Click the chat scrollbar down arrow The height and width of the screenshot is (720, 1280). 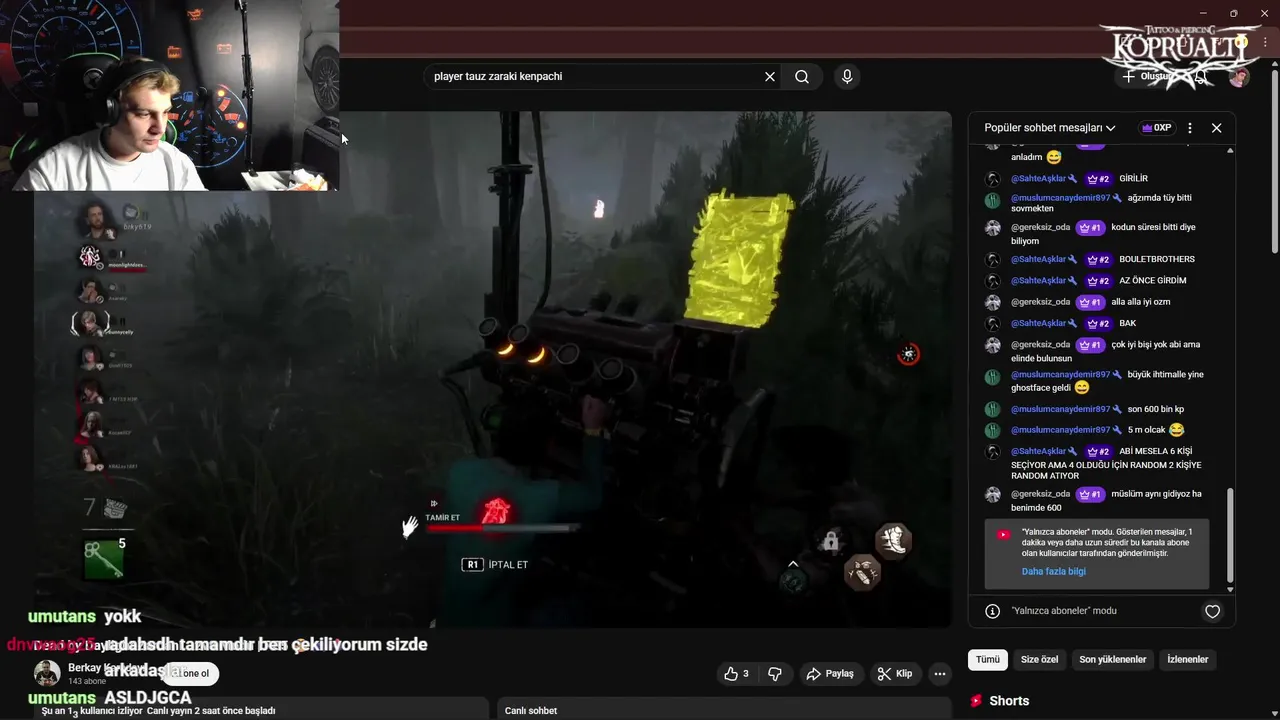pyautogui.click(x=1230, y=590)
